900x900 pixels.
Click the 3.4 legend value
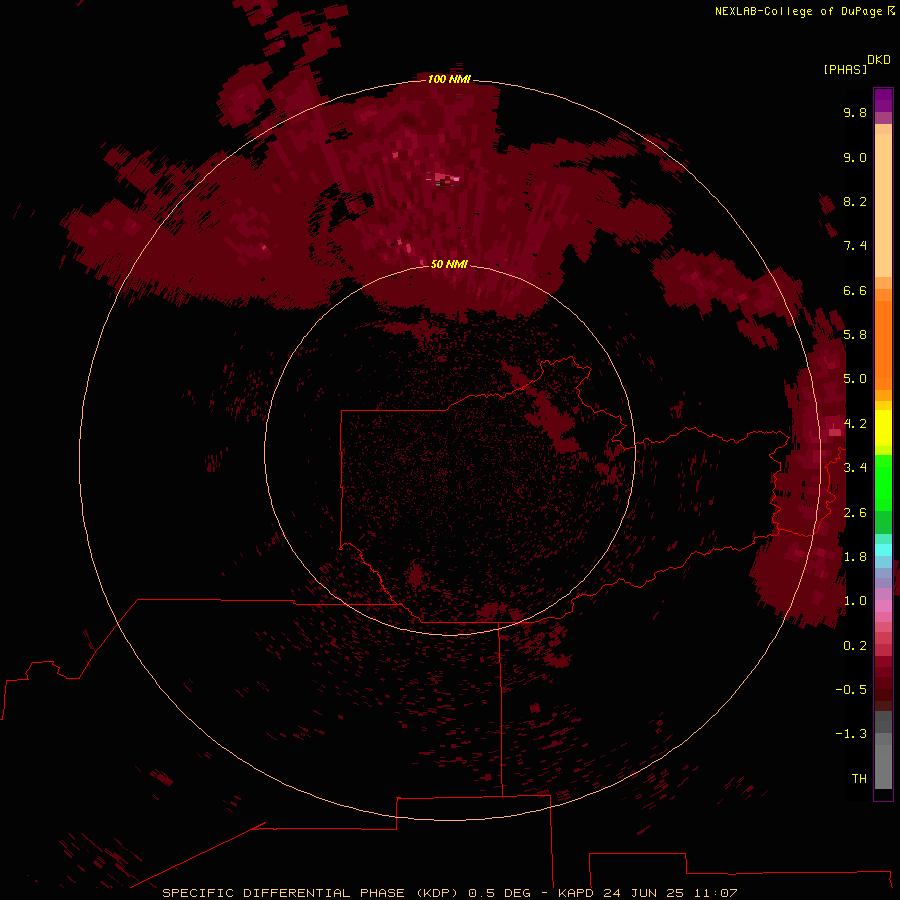(855, 468)
